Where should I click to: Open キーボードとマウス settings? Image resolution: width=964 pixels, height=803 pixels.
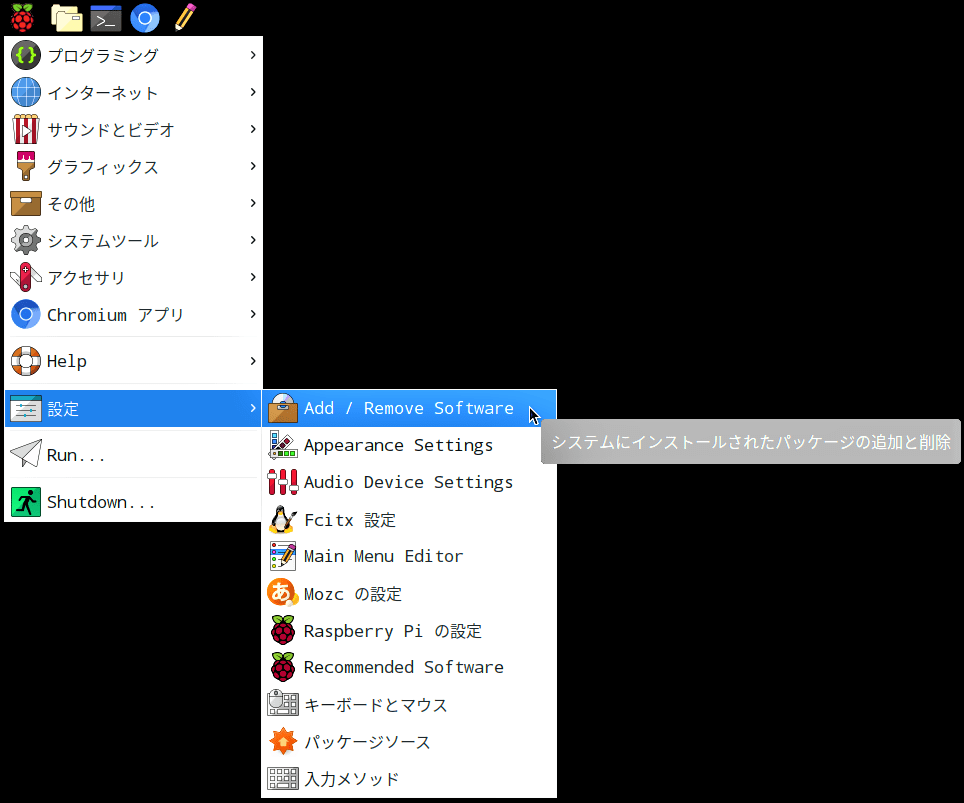tap(409, 705)
